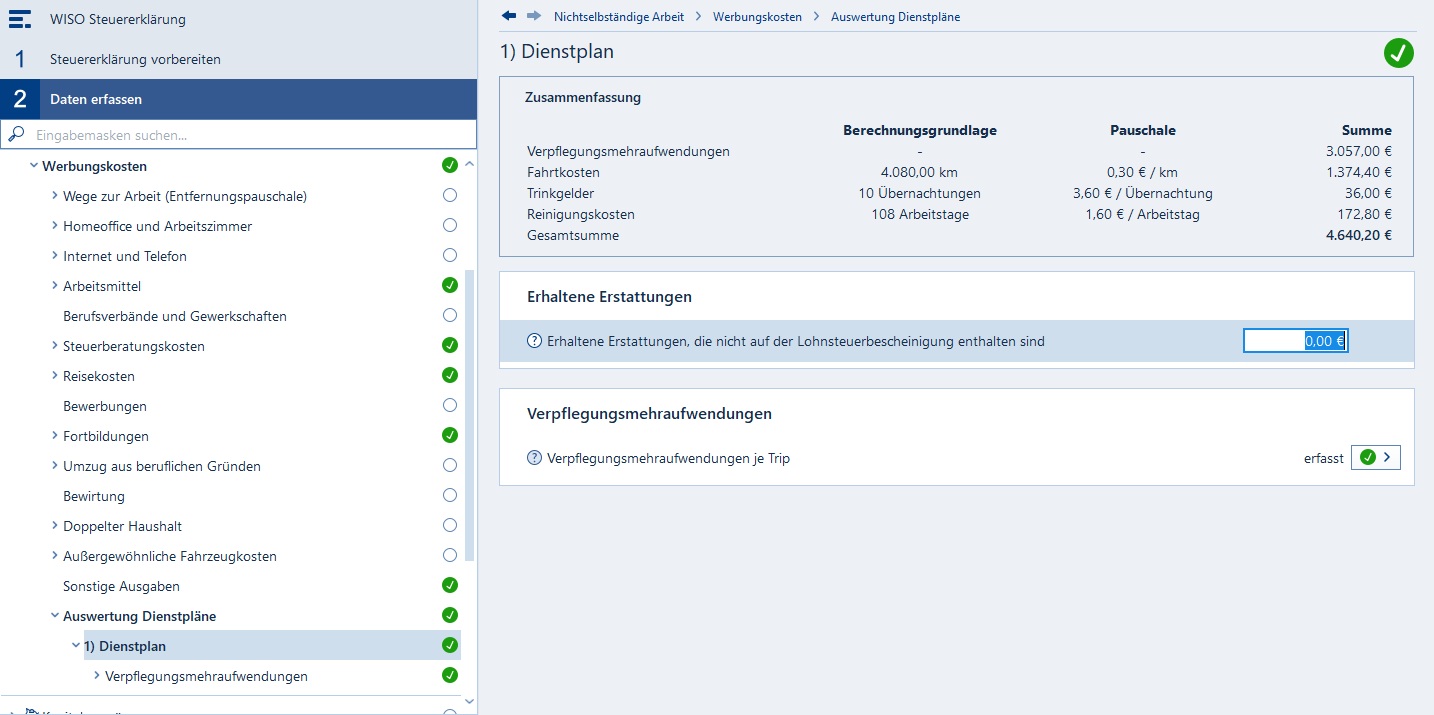Open the WISO hamburger menu icon

click(x=20, y=19)
